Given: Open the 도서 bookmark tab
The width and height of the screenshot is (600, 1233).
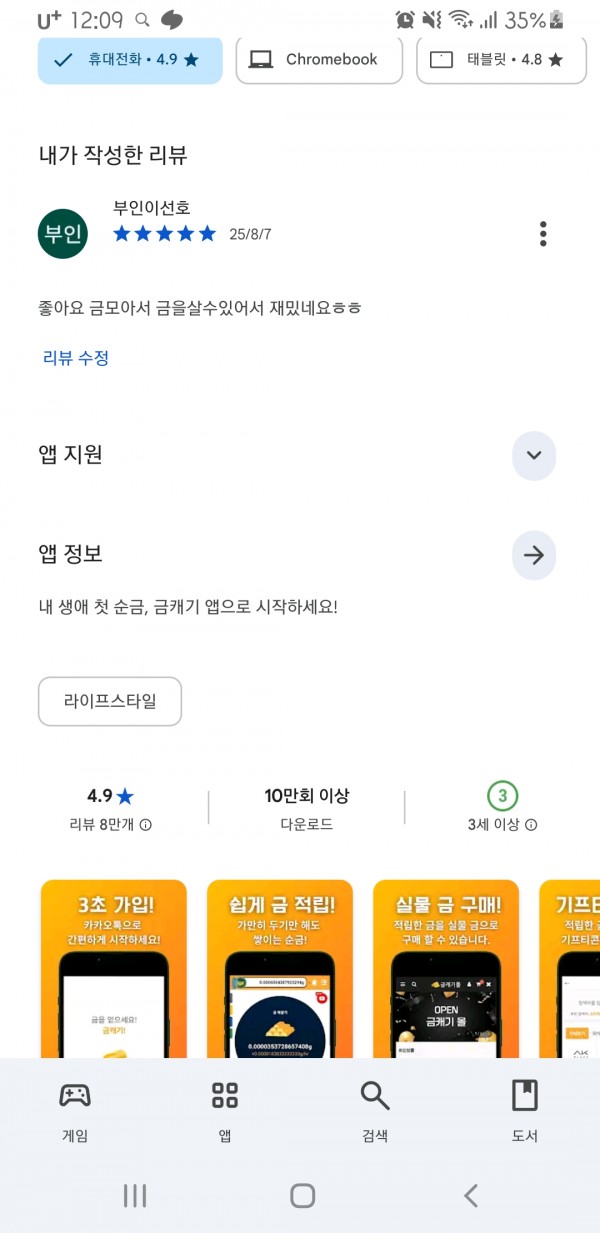Looking at the screenshot, I should 525,1096.
